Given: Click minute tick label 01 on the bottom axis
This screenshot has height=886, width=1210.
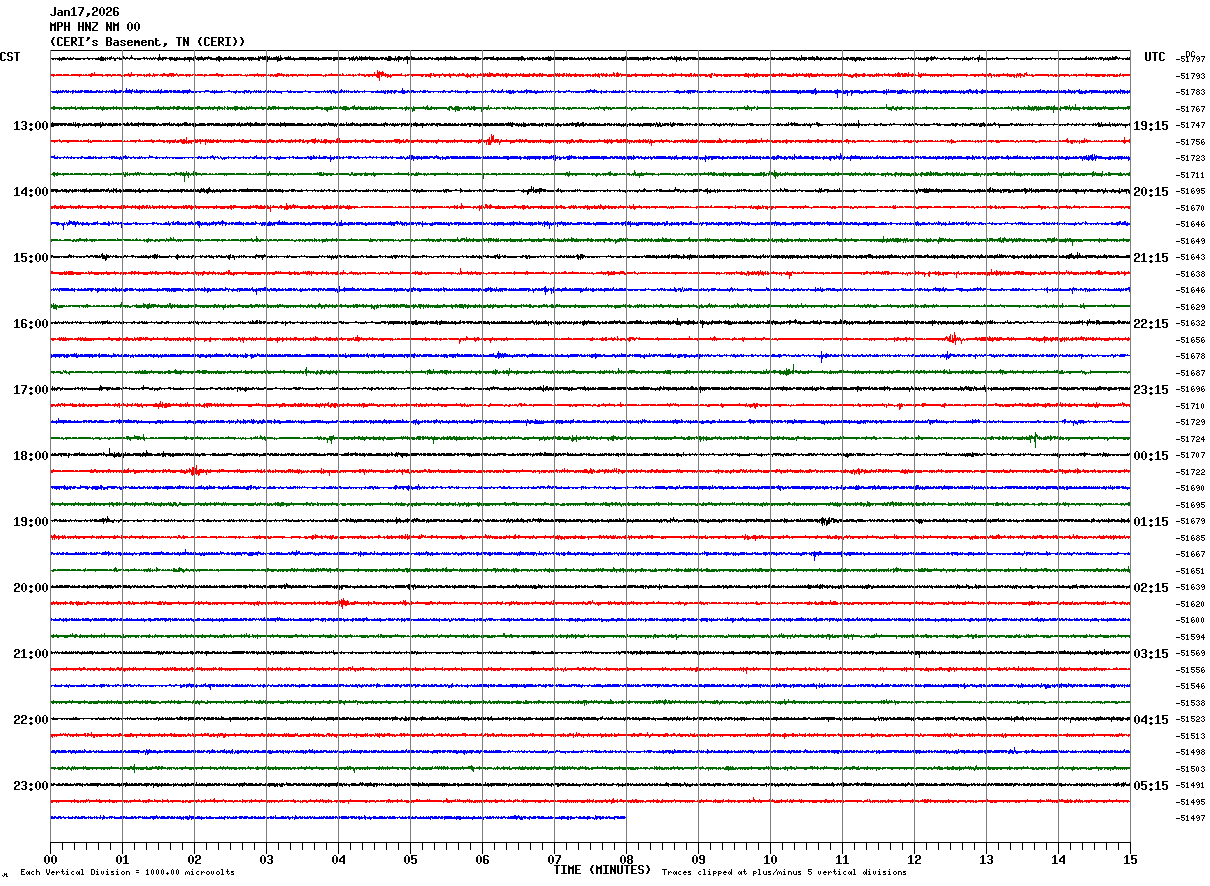Looking at the screenshot, I should click(122, 860).
